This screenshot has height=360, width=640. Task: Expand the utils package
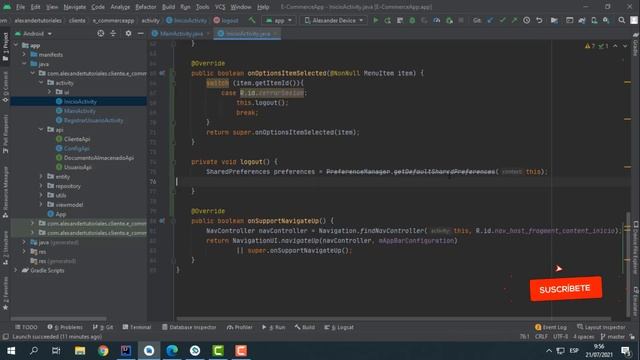41,196
